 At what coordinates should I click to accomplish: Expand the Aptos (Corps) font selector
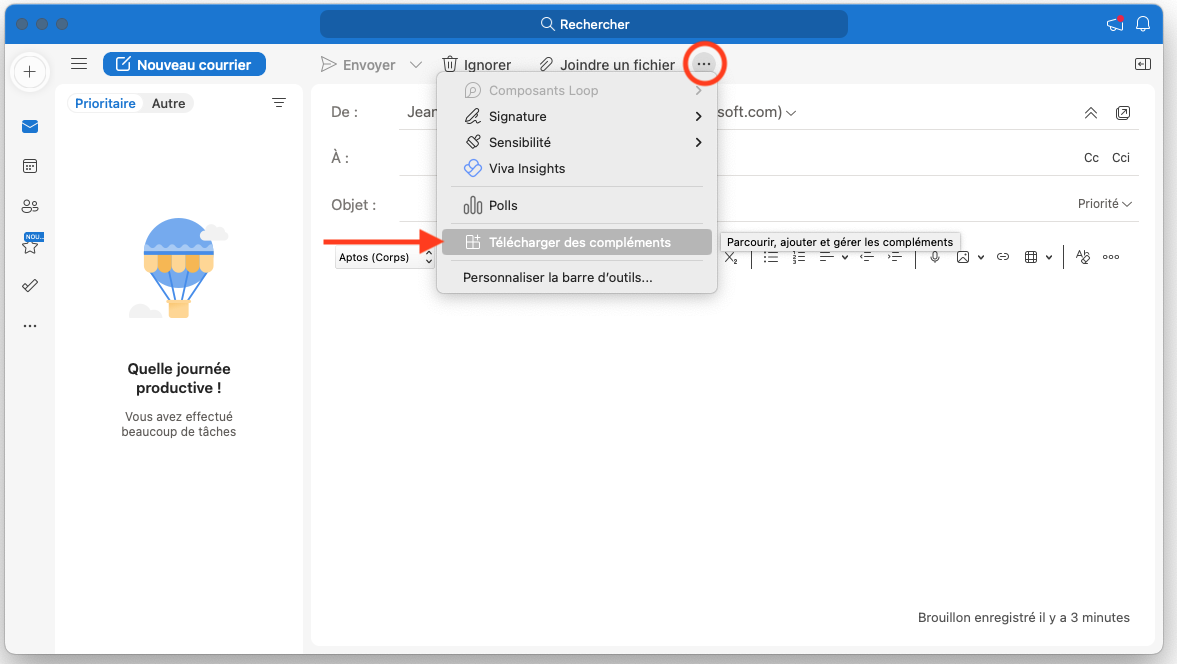tap(385, 257)
